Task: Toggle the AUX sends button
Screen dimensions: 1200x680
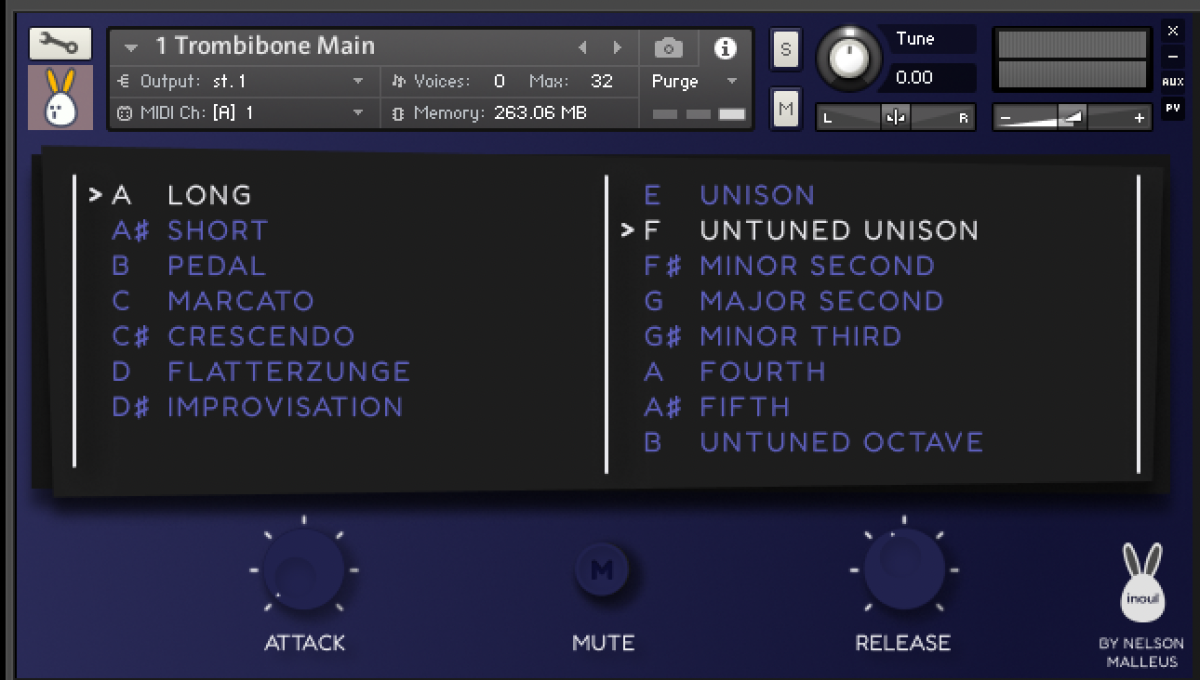Action: (1172, 82)
